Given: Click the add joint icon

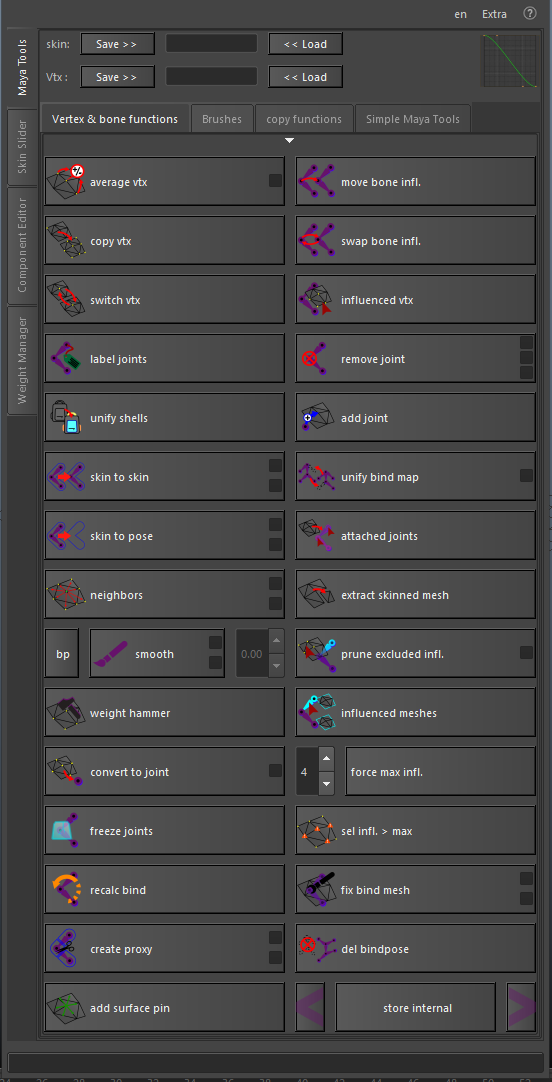Looking at the screenshot, I should pyautogui.click(x=317, y=417).
